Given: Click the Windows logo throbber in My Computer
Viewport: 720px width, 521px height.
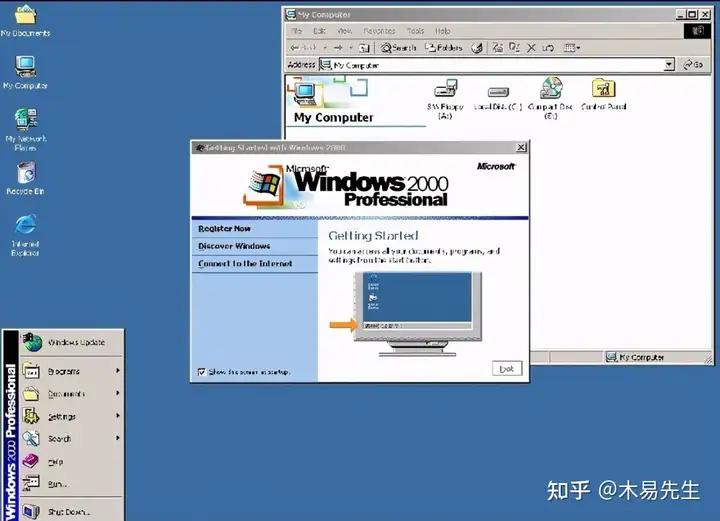Looking at the screenshot, I should (x=698, y=31).
